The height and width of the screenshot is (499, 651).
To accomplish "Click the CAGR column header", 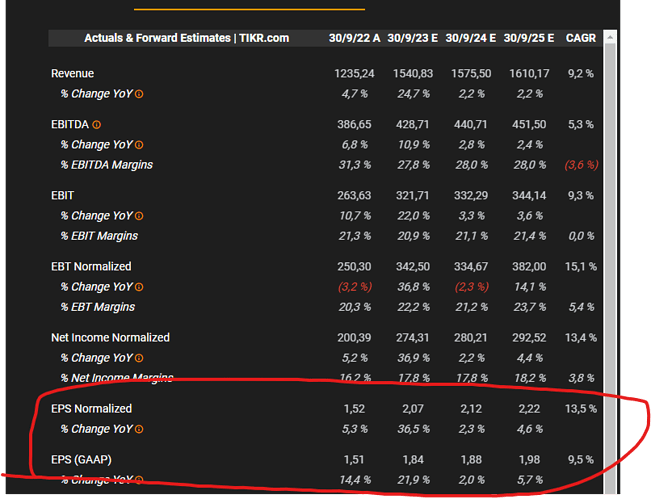I will (580, 38).
